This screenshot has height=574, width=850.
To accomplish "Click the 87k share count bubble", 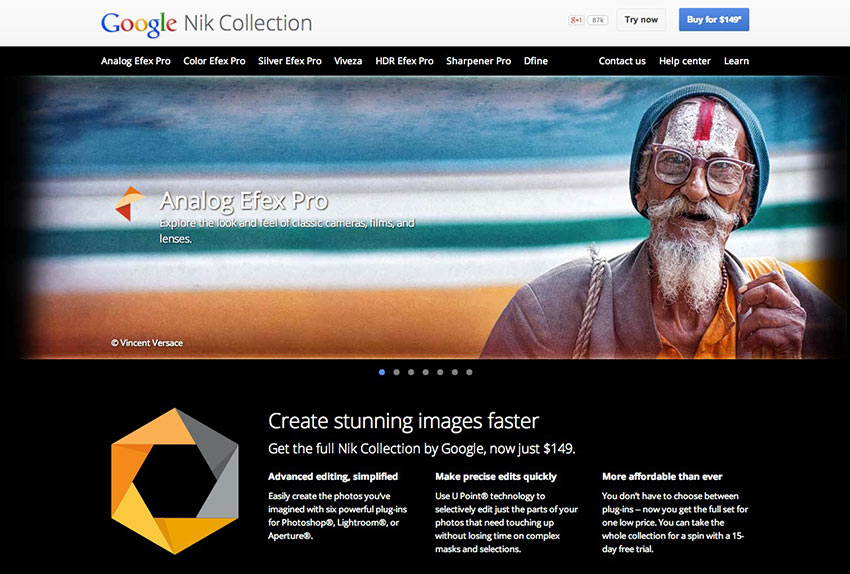I will (597, 20).
